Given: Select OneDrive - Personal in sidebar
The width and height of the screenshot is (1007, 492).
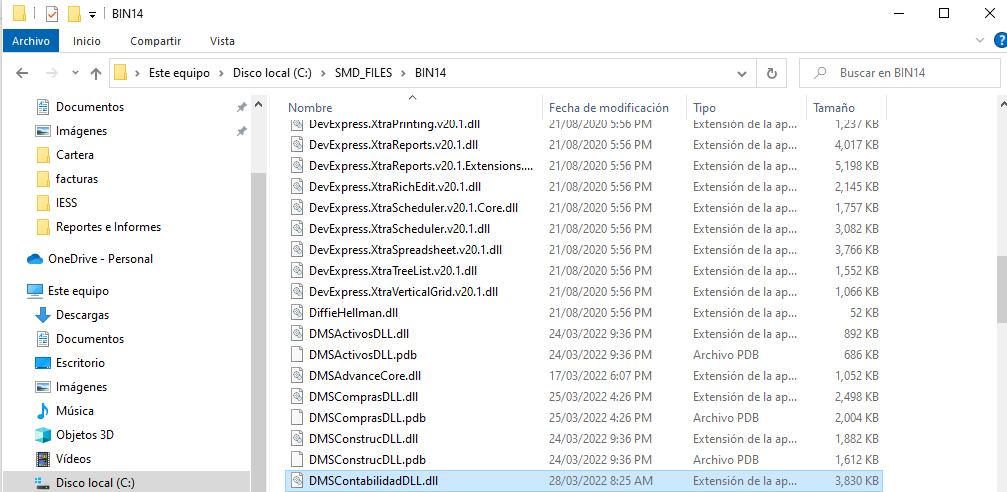Looking at the screenshot, I should (x=100, y=259).
